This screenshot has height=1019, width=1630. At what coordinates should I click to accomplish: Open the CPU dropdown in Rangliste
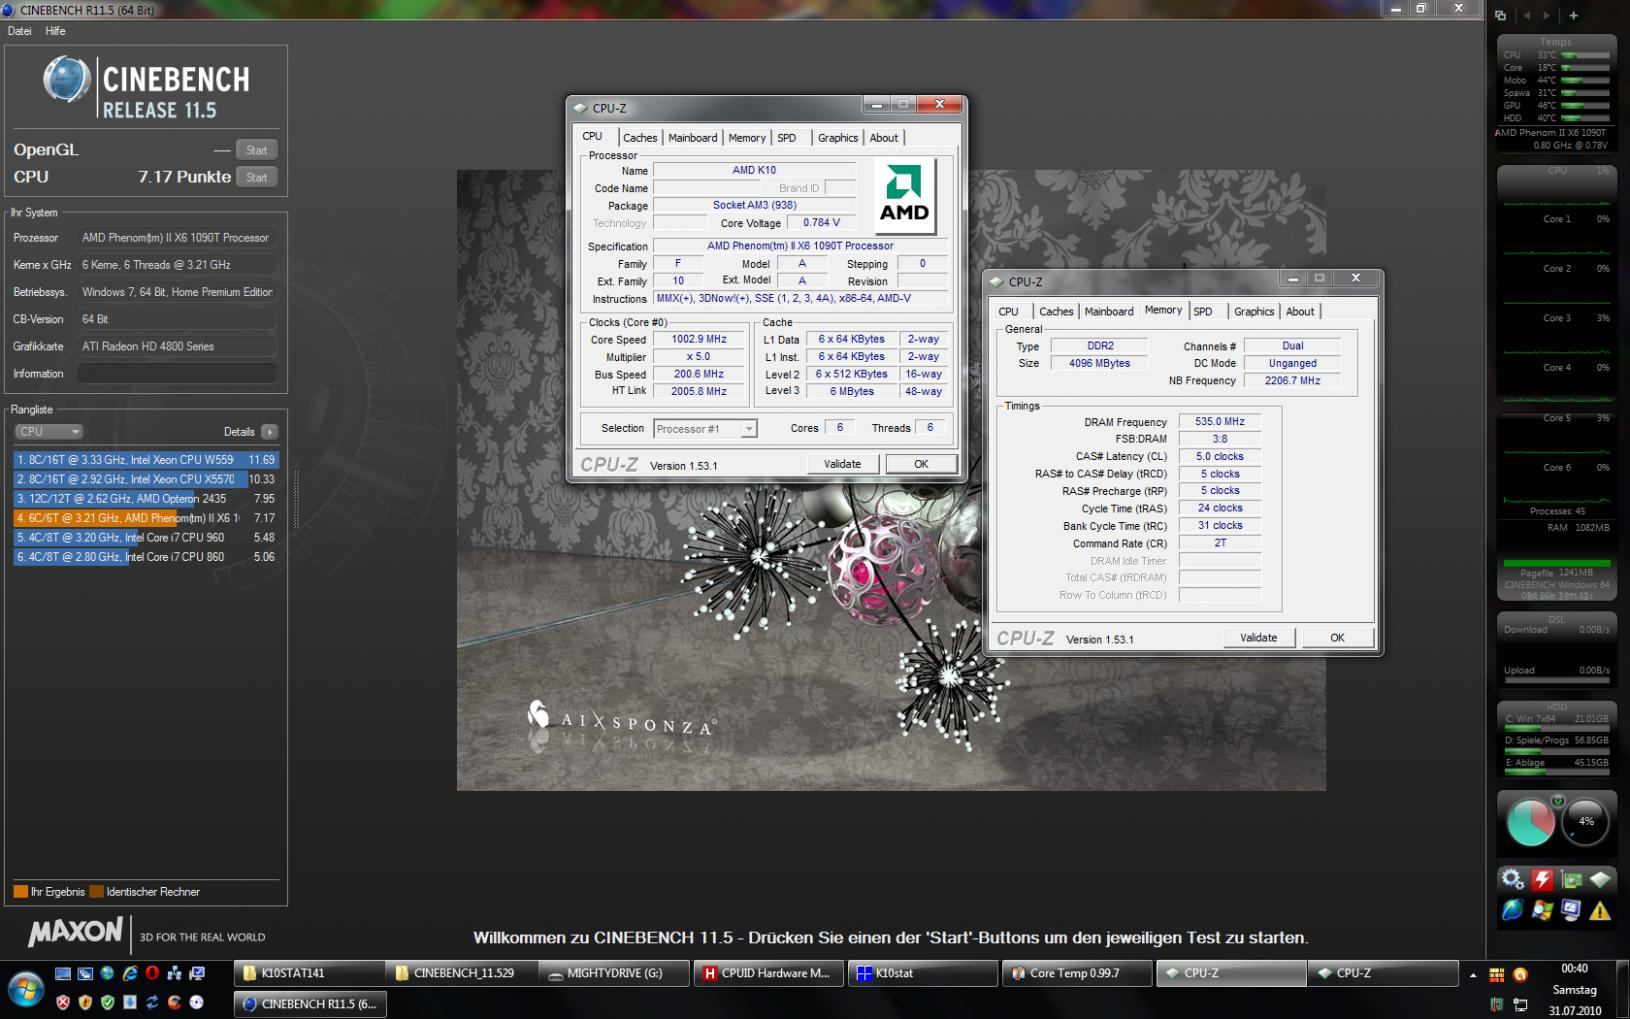pyautogui.click(x=48, y=432)
